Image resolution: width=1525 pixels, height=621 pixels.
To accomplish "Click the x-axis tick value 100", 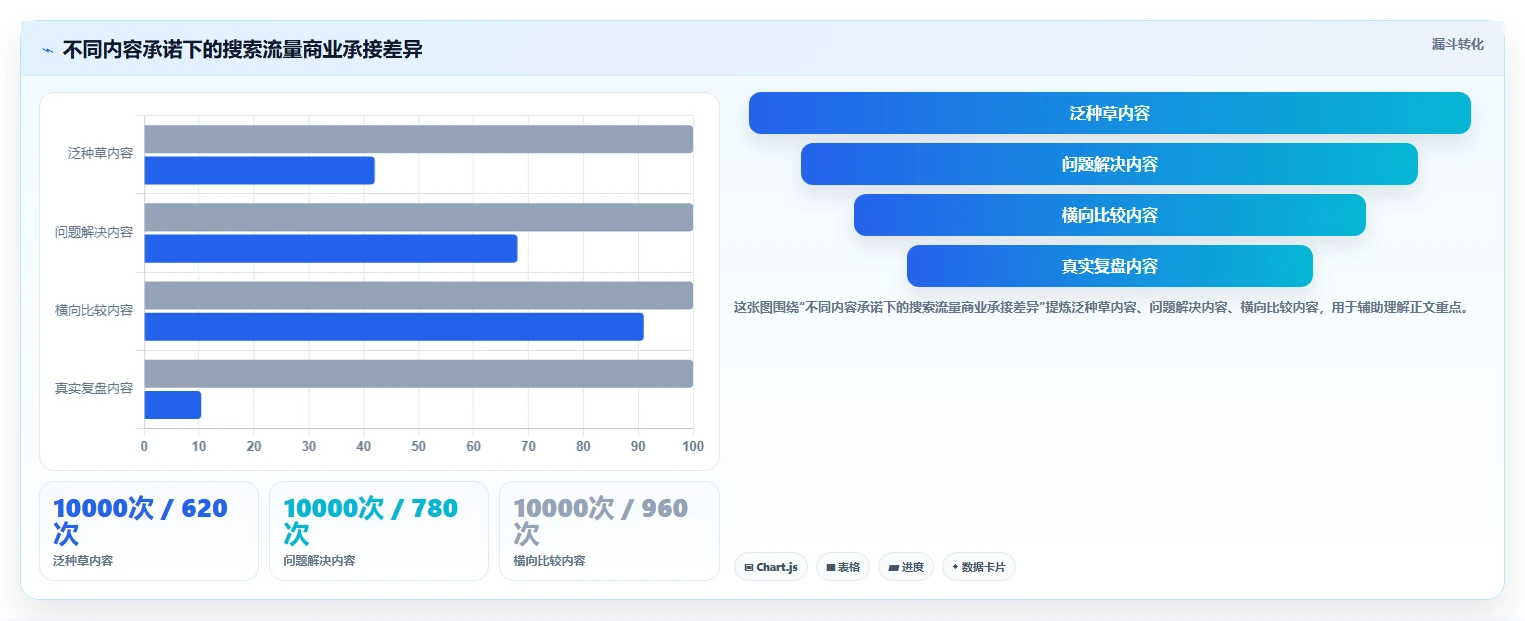I will (692, 446).
